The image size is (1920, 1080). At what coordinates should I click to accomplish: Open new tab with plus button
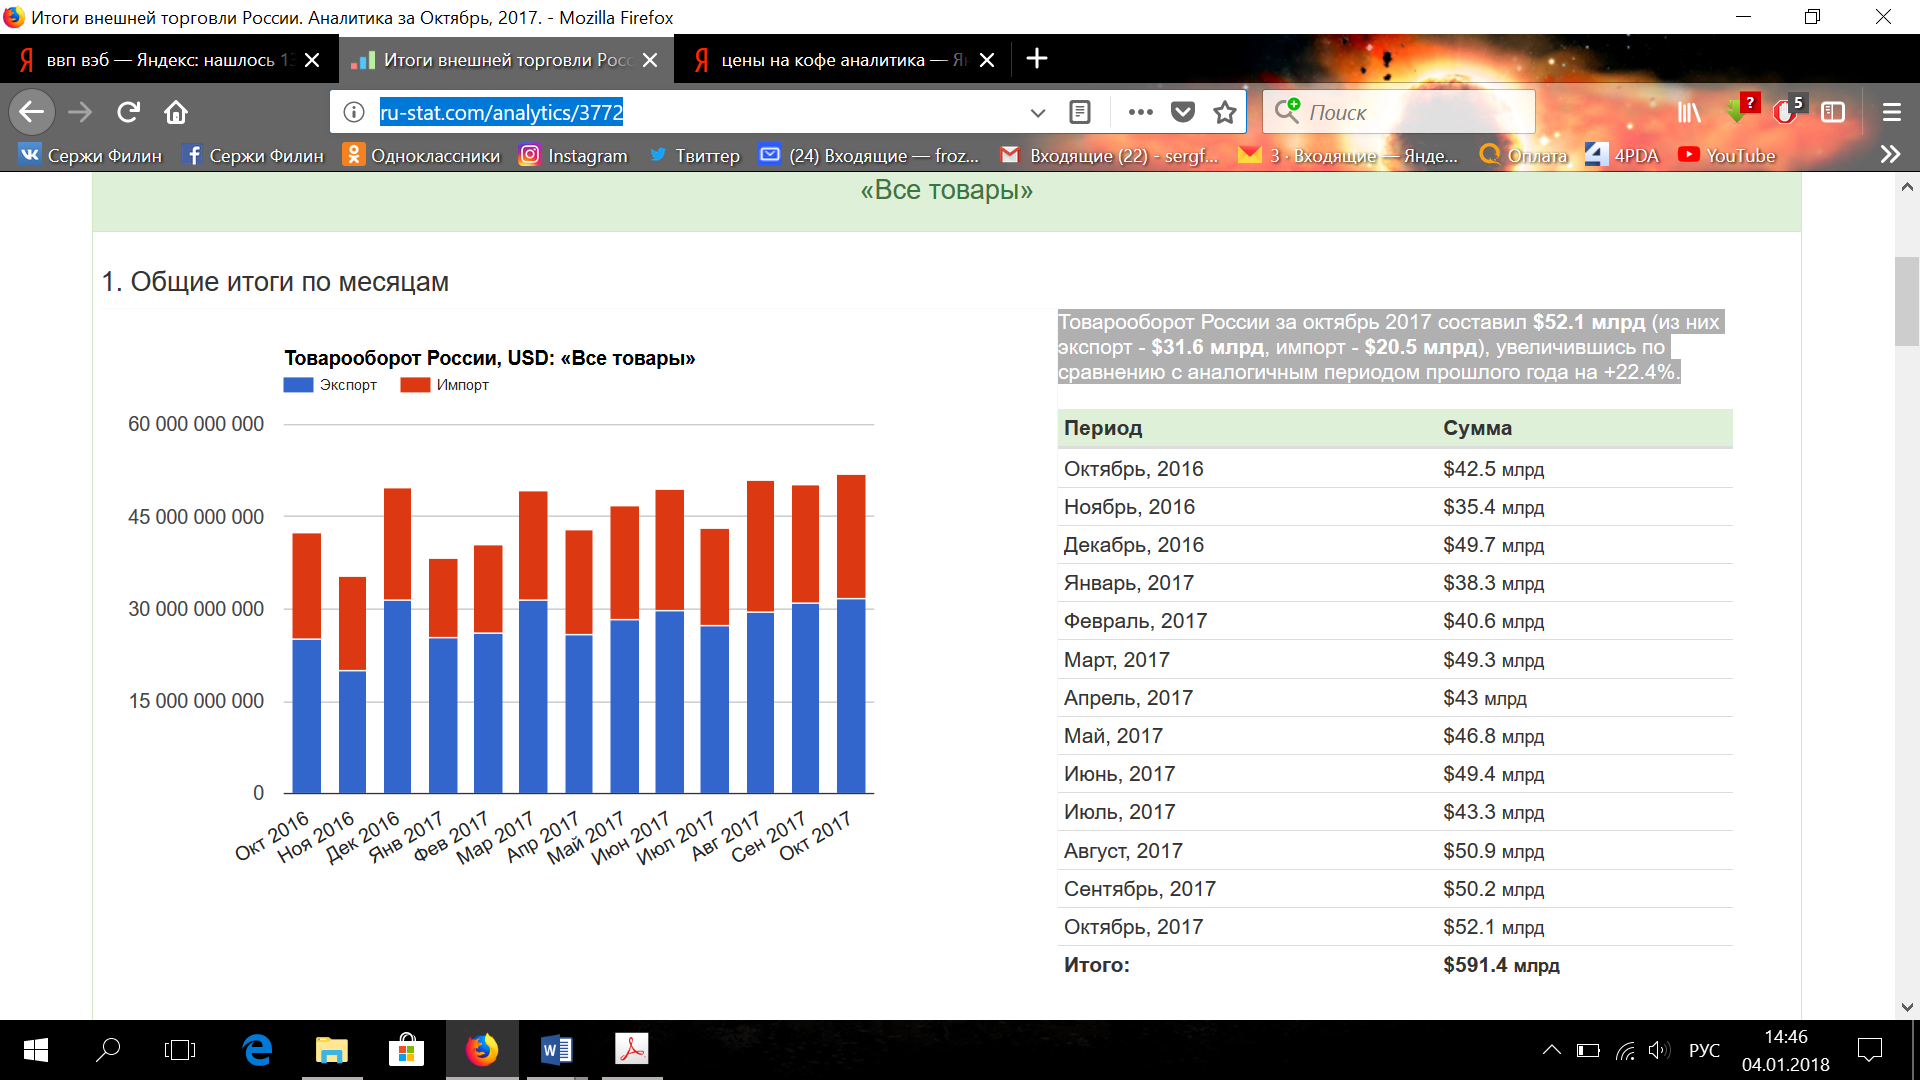[1037, 59]
